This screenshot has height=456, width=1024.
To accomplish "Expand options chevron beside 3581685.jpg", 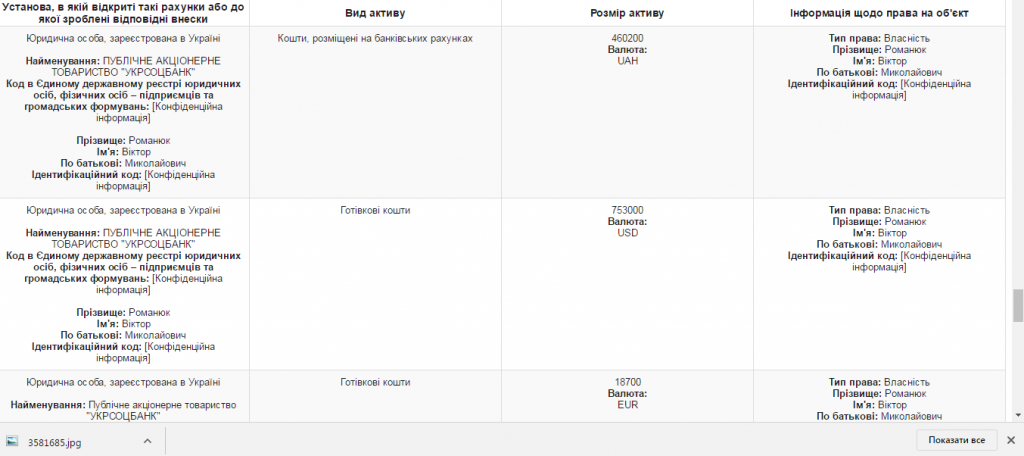I will point(148,441).
